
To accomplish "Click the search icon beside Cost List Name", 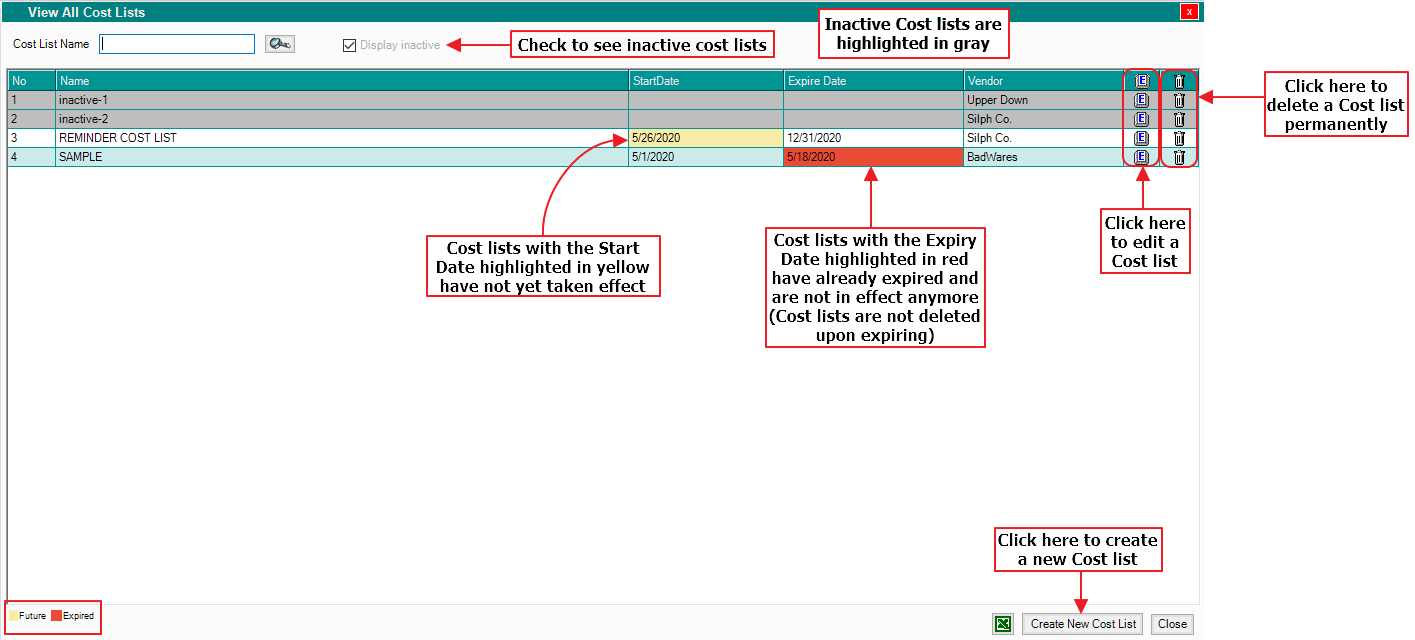I will tap(279, 44).
